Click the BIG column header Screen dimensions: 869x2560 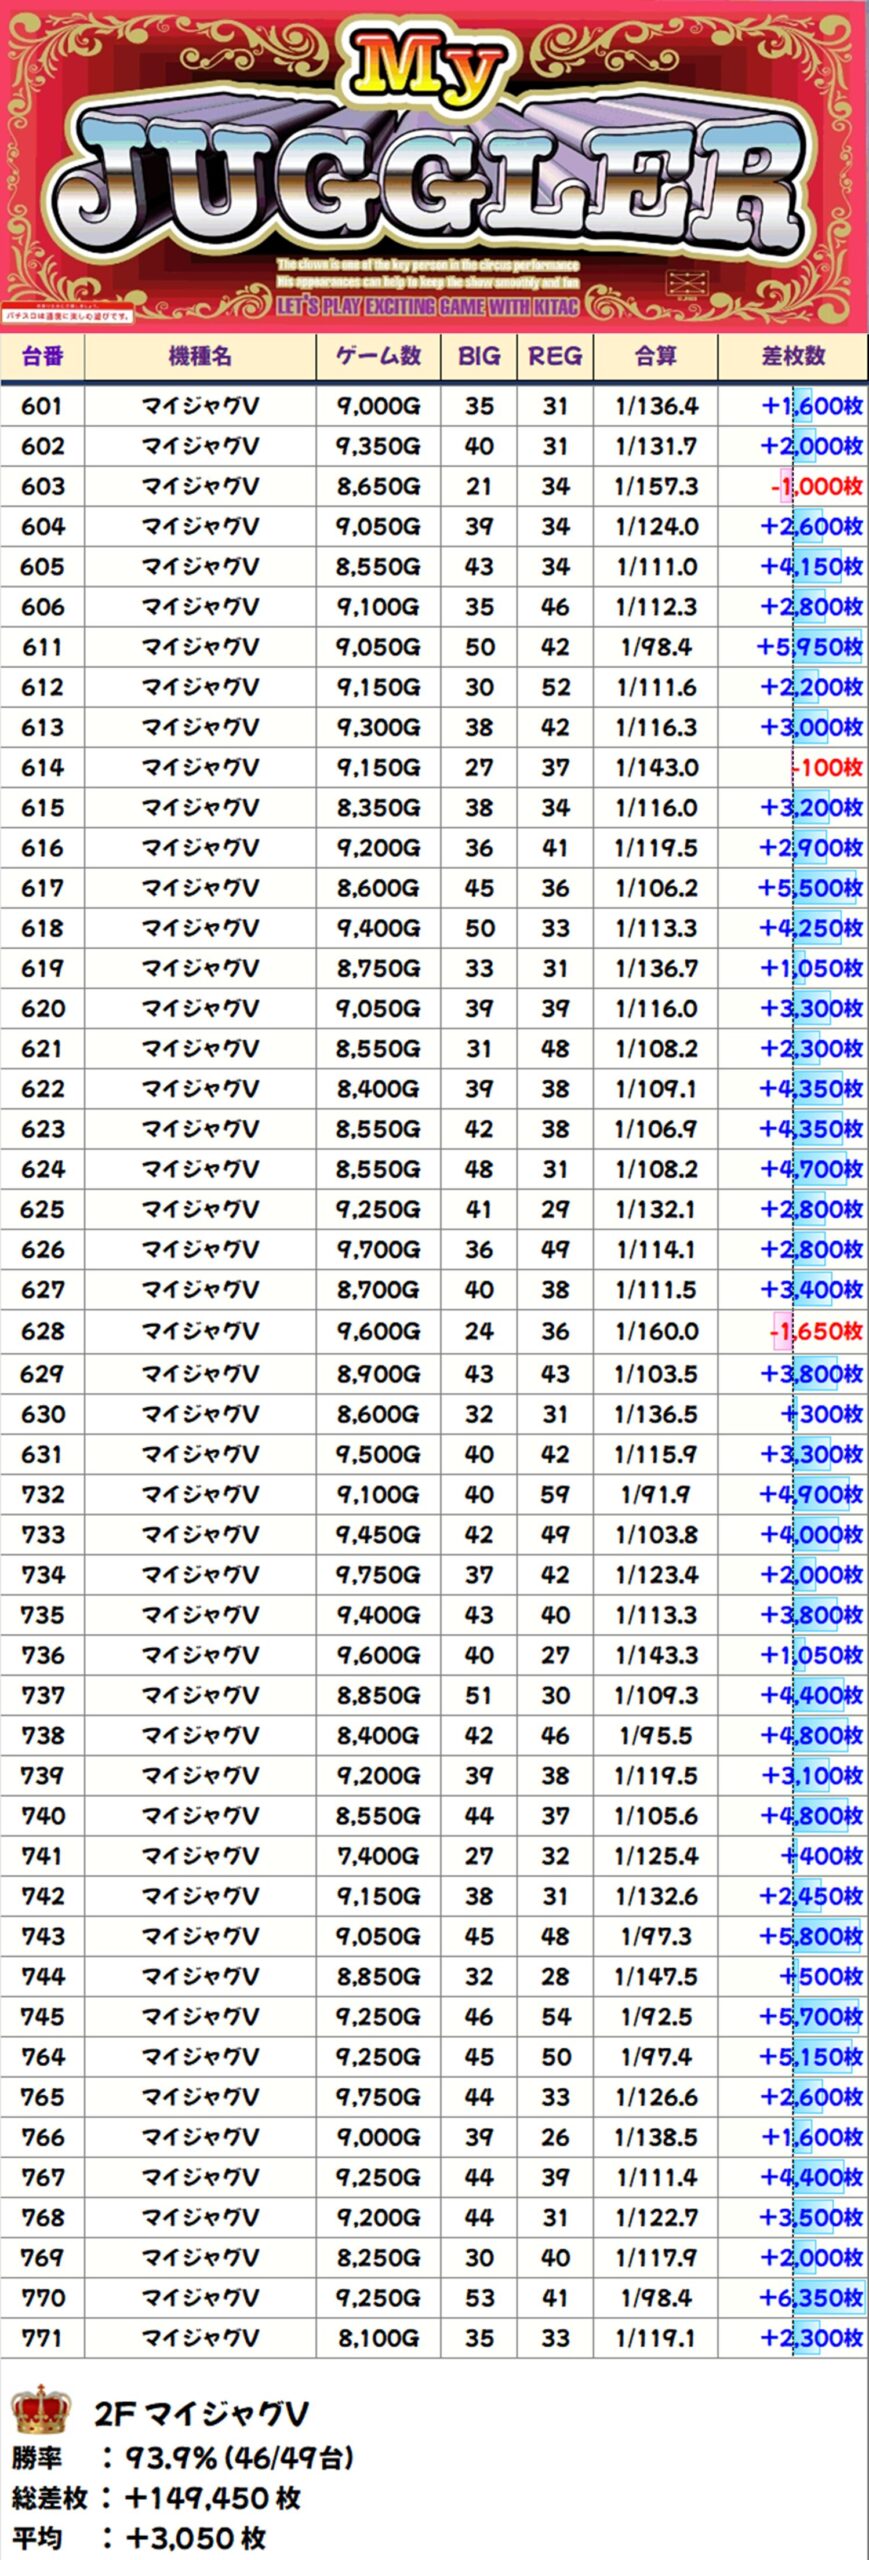(x=479, y=356)
